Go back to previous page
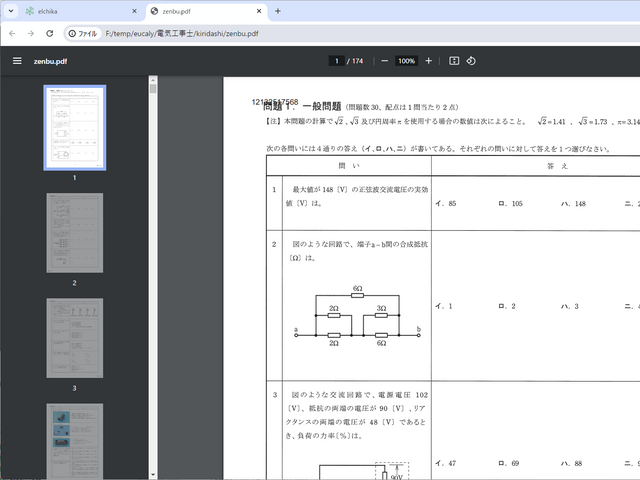Viewport: 640px width, 480px height. pyautogui.click(x=12, y=33)
